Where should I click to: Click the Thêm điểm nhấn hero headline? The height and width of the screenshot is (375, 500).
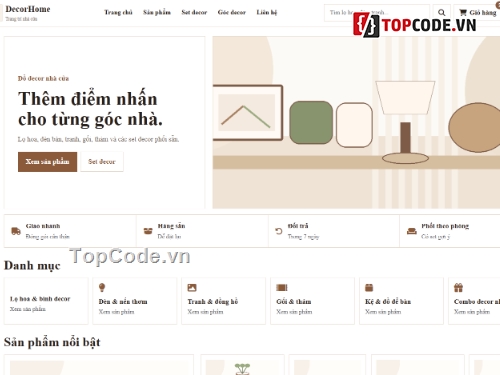(90, 109)
